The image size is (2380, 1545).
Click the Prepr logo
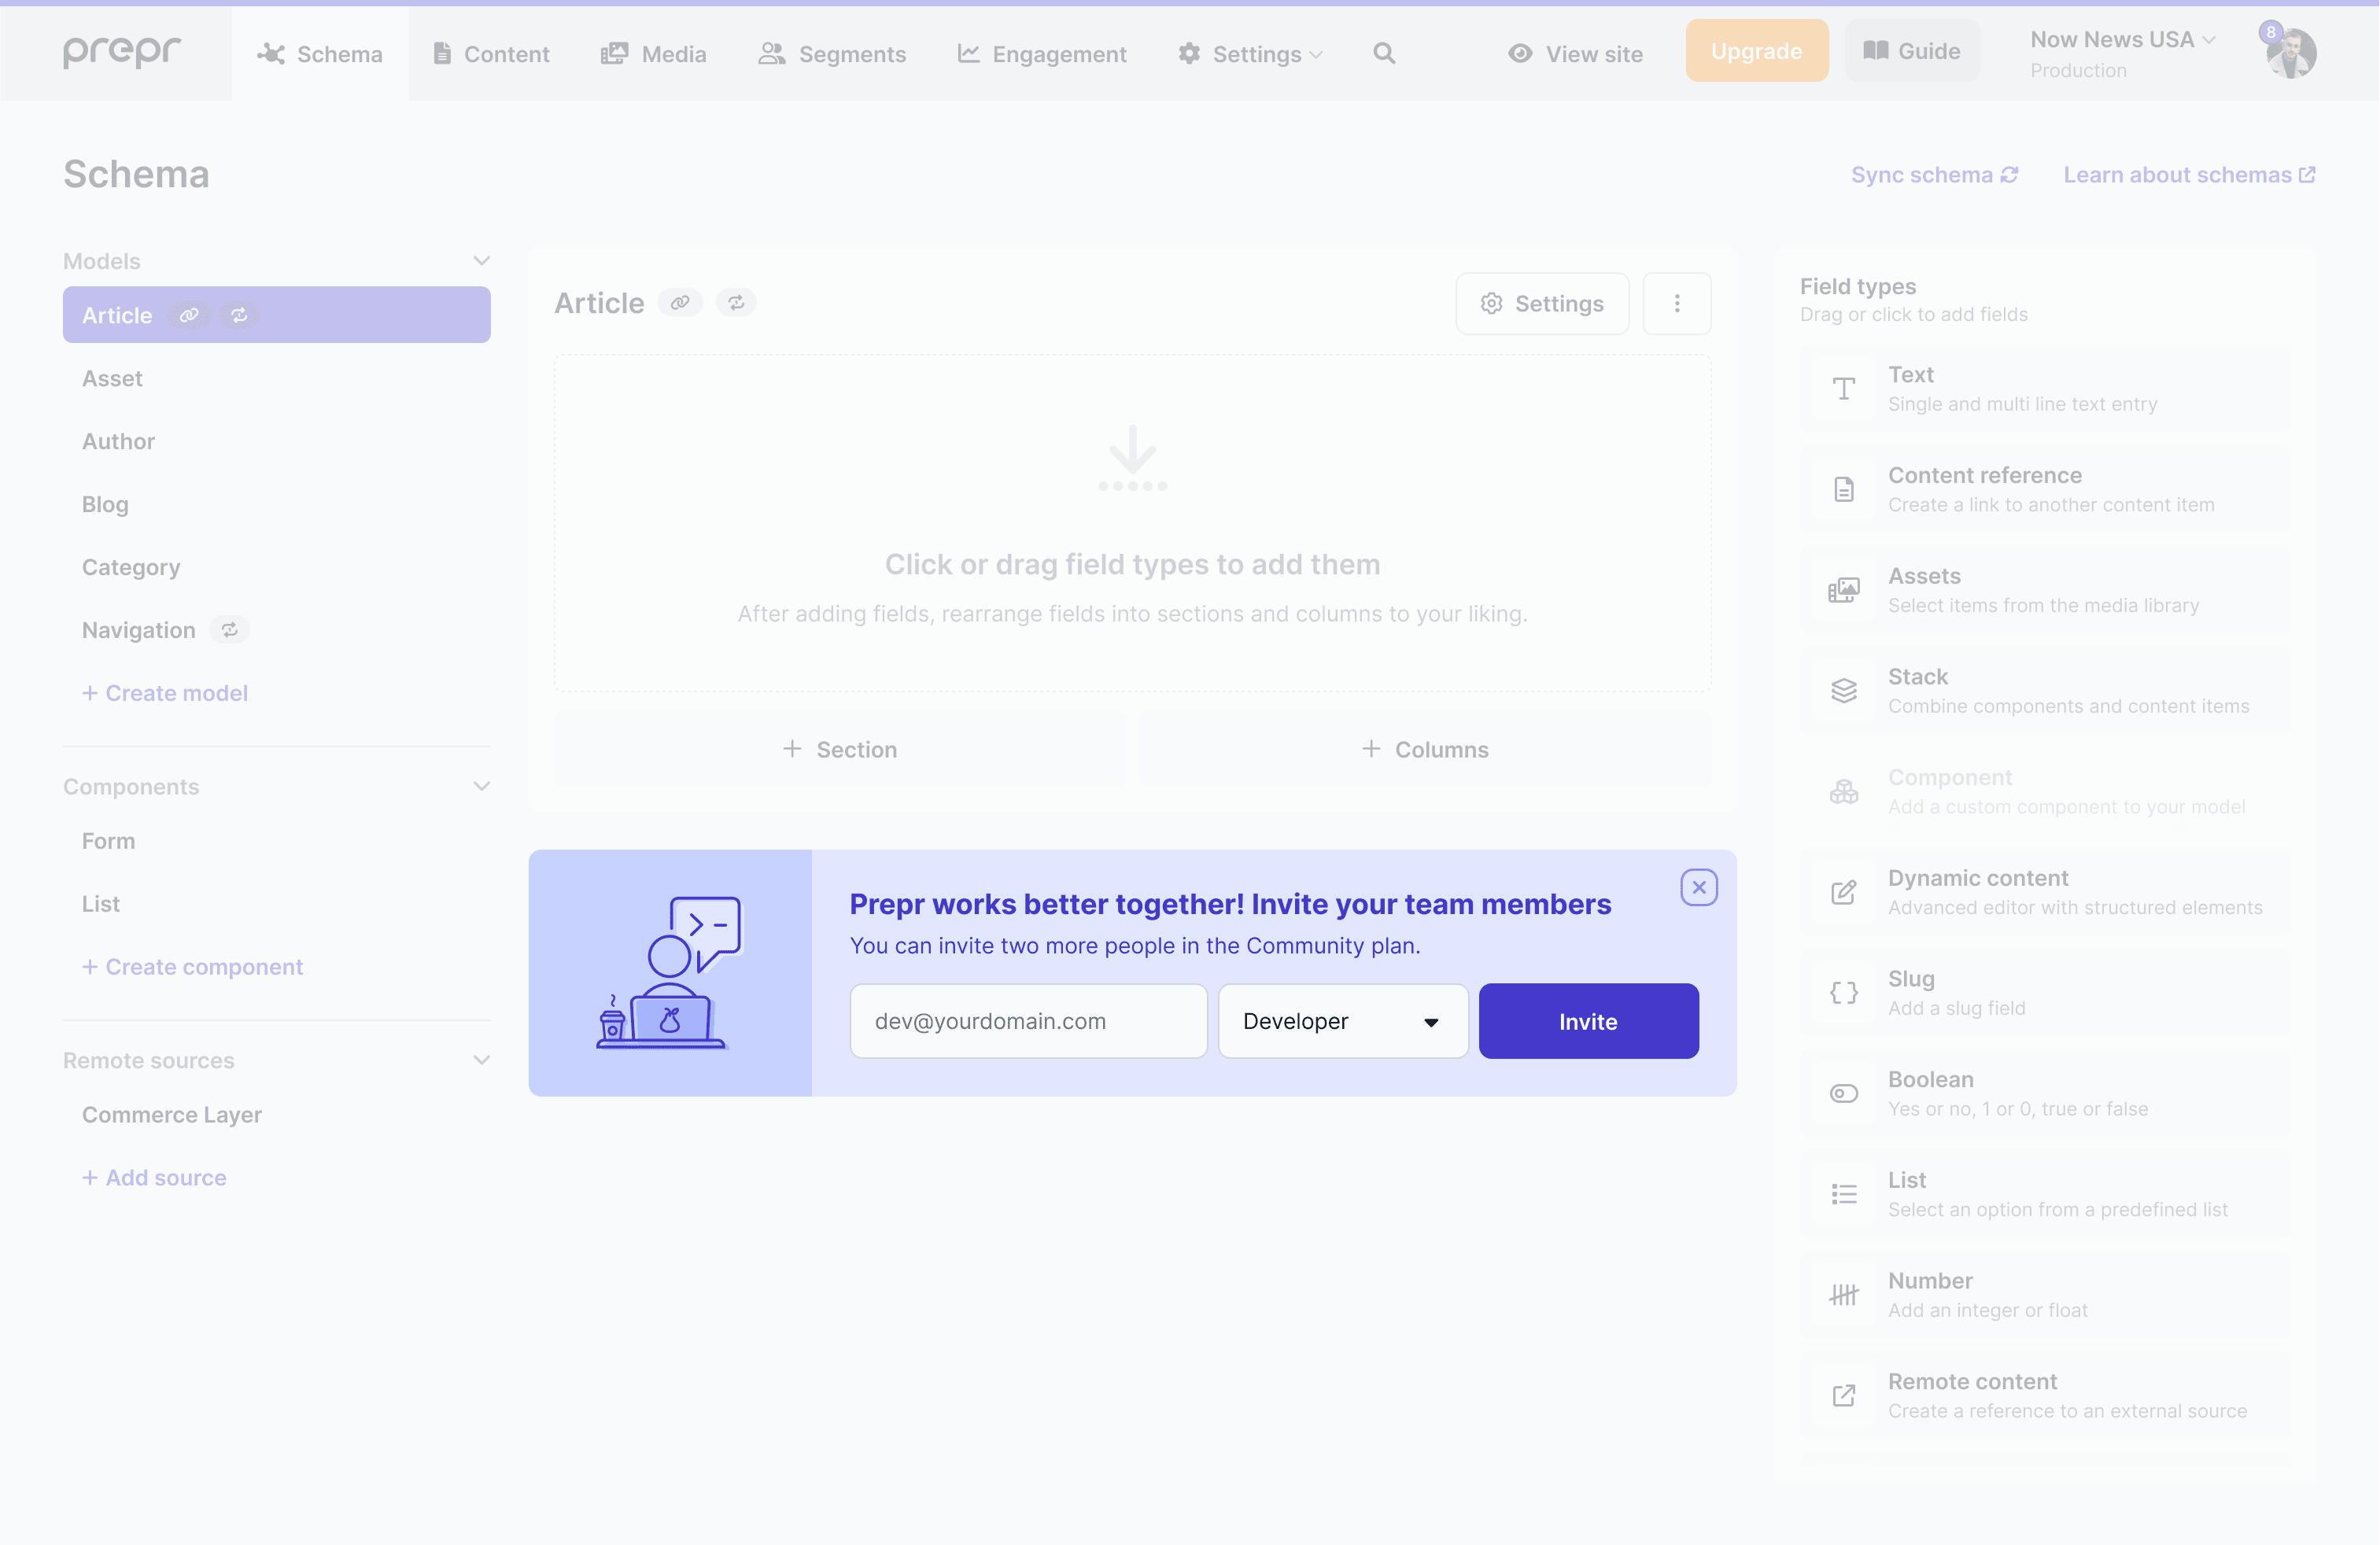[122, 52]
